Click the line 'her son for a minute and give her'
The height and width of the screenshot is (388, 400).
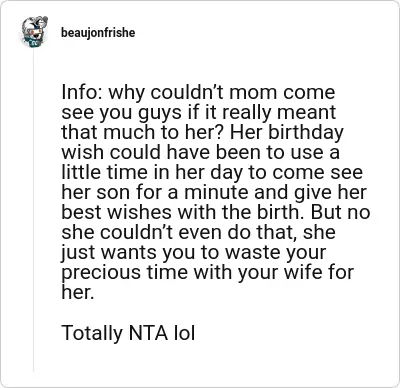pos(214,192)
